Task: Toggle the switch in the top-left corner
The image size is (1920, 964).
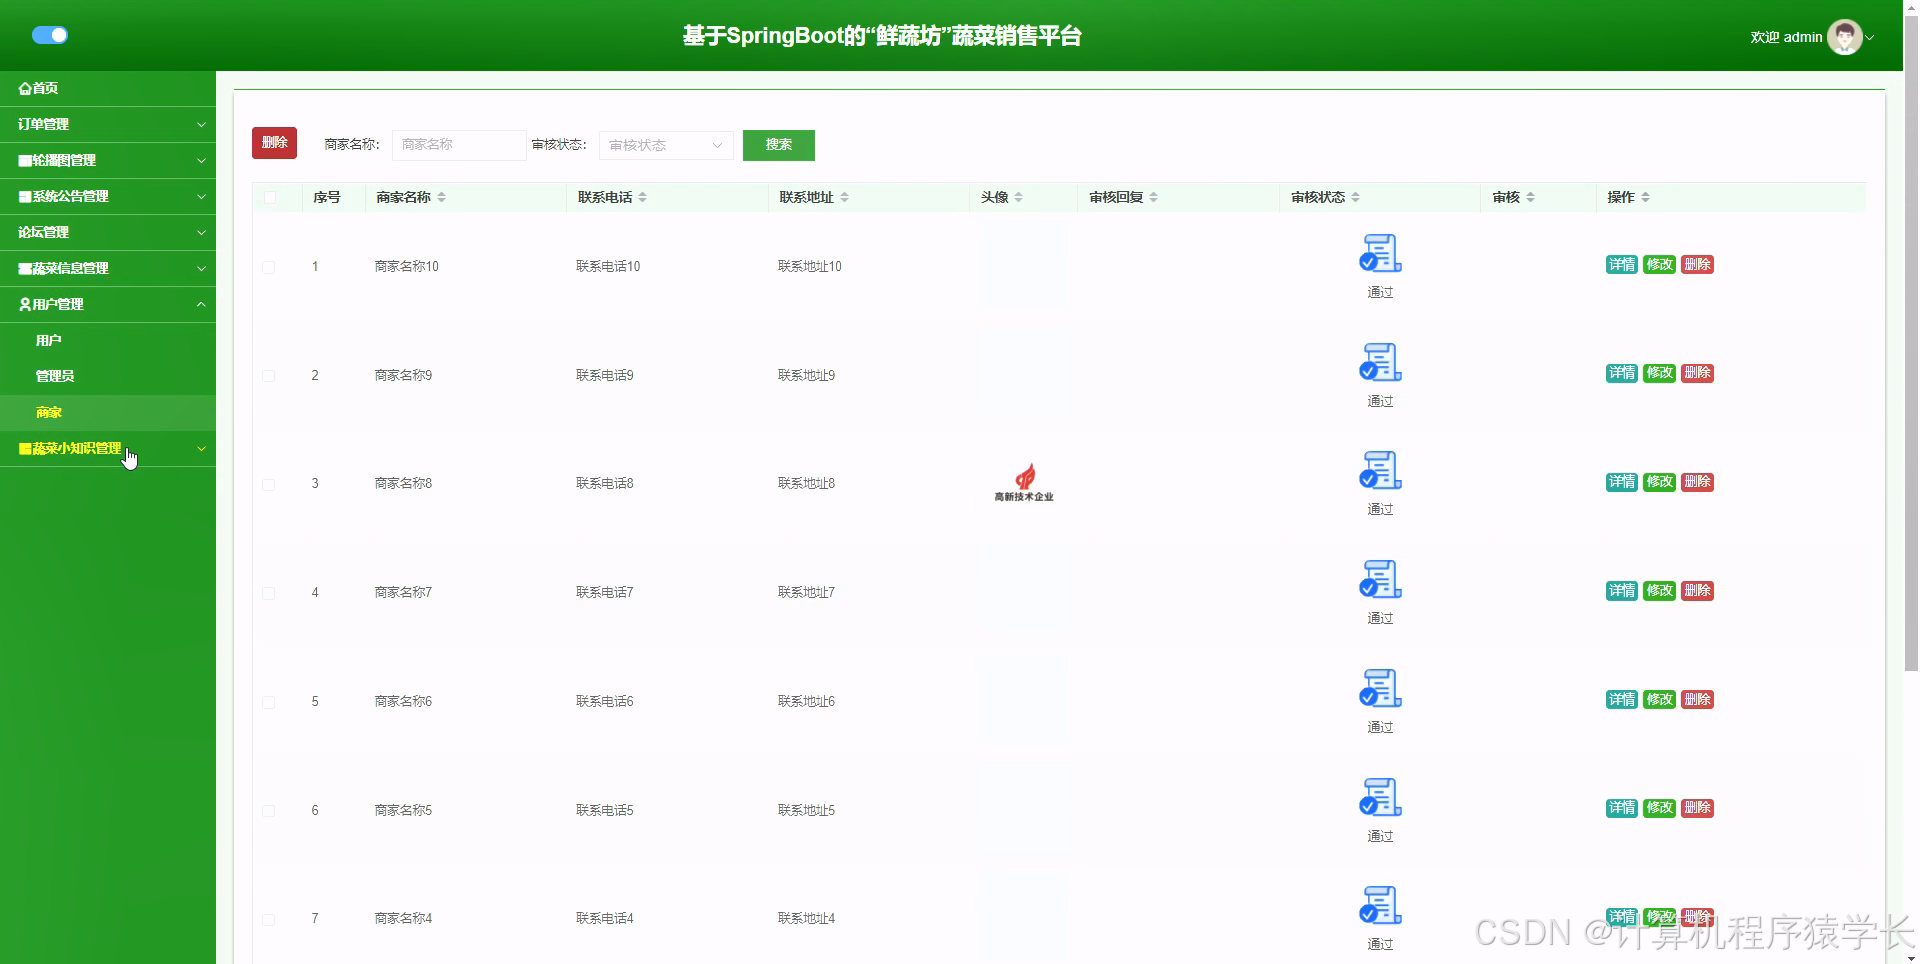Action: point(50,35)
